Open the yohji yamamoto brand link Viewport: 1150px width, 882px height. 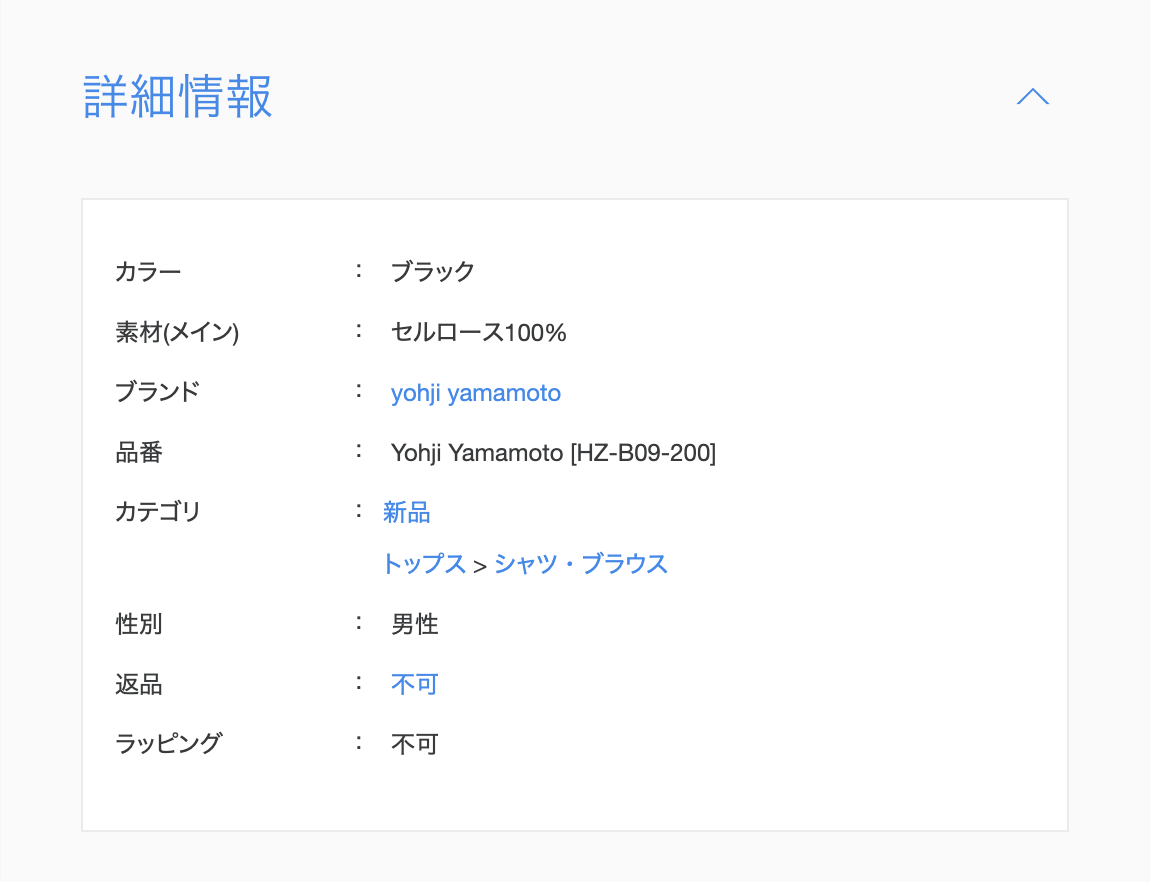click(475, 393)
